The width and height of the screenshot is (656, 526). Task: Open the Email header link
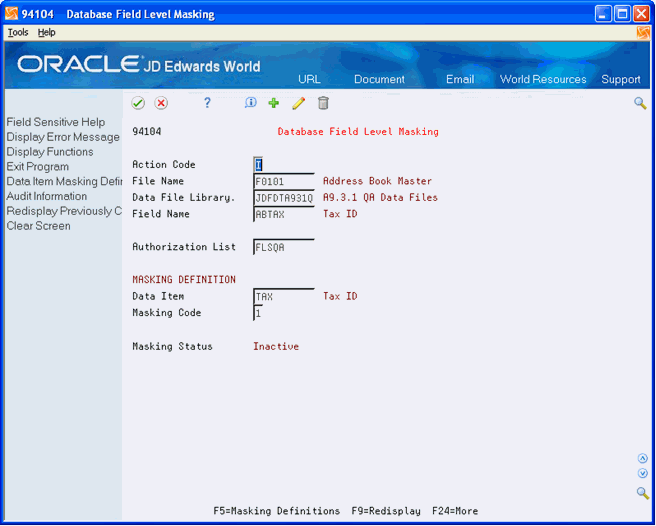click(460, 79)
